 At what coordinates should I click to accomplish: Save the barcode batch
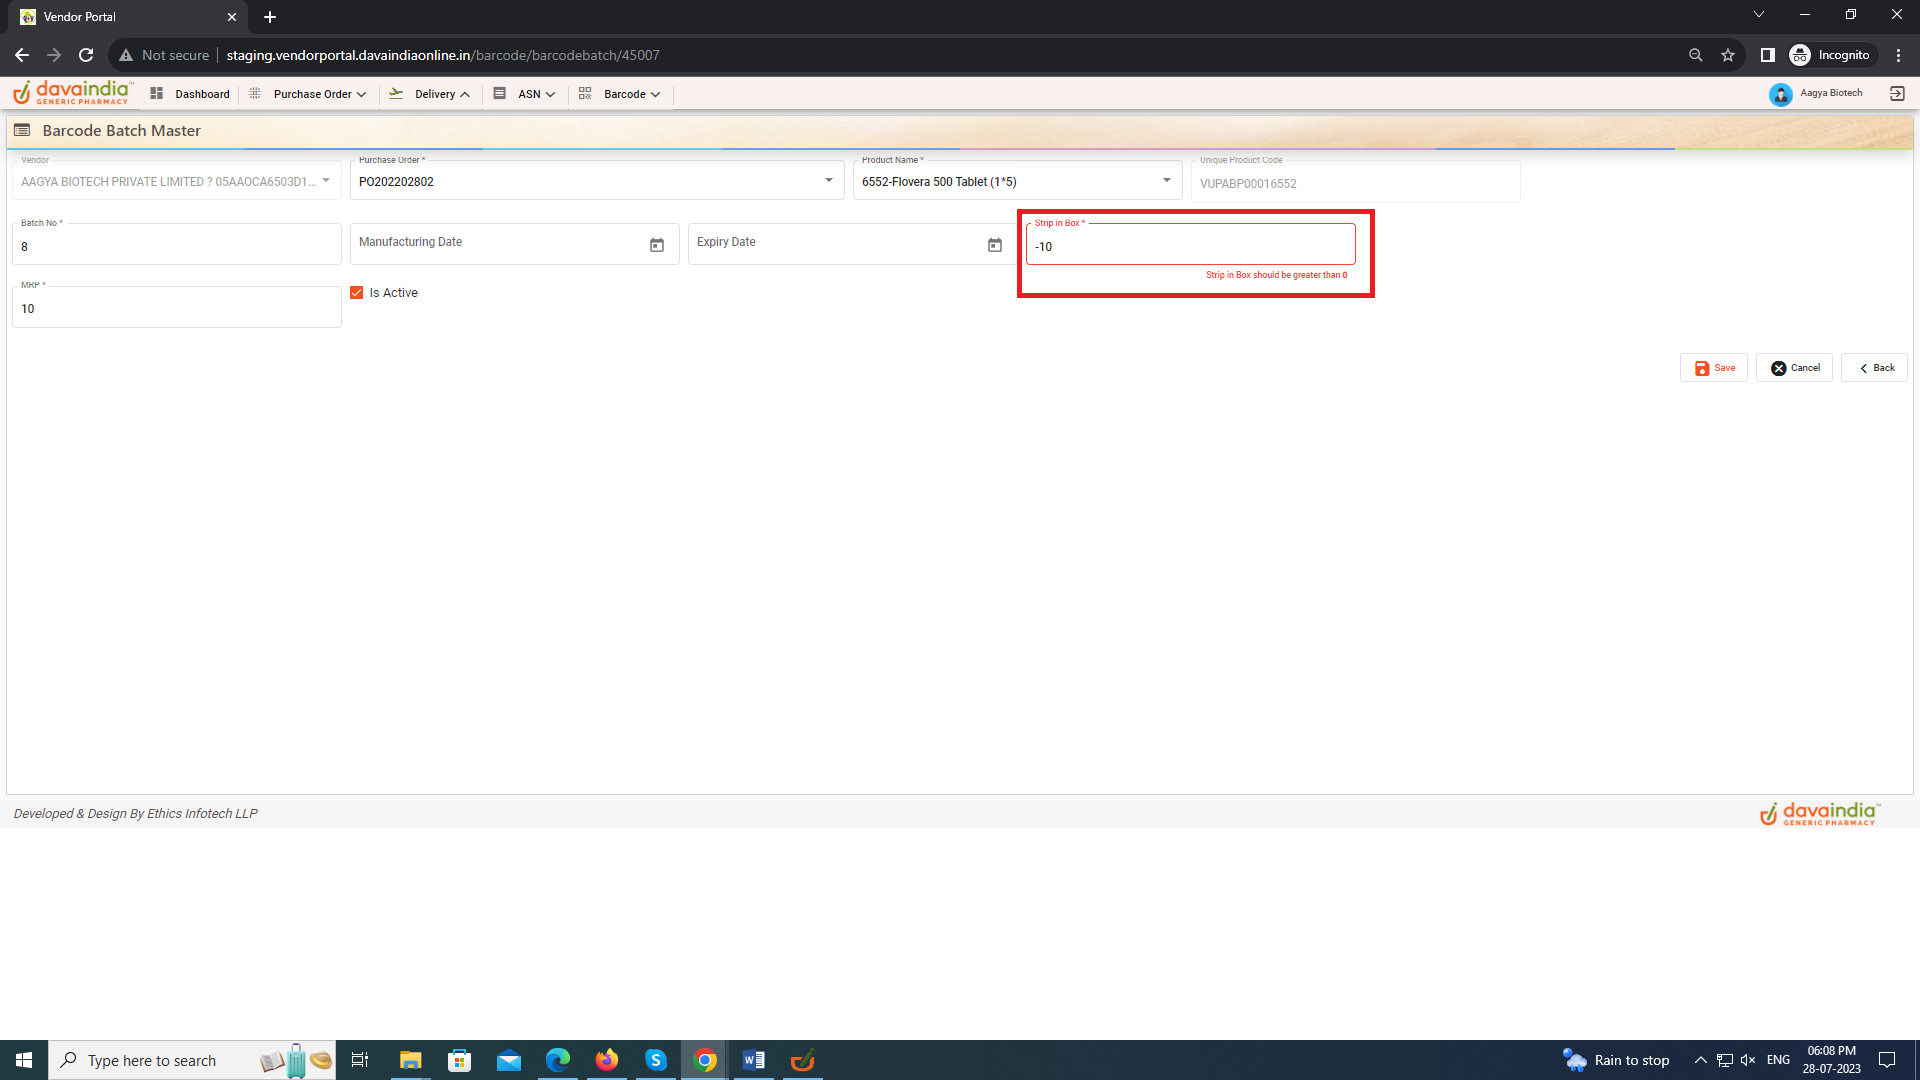point(1714,368)
